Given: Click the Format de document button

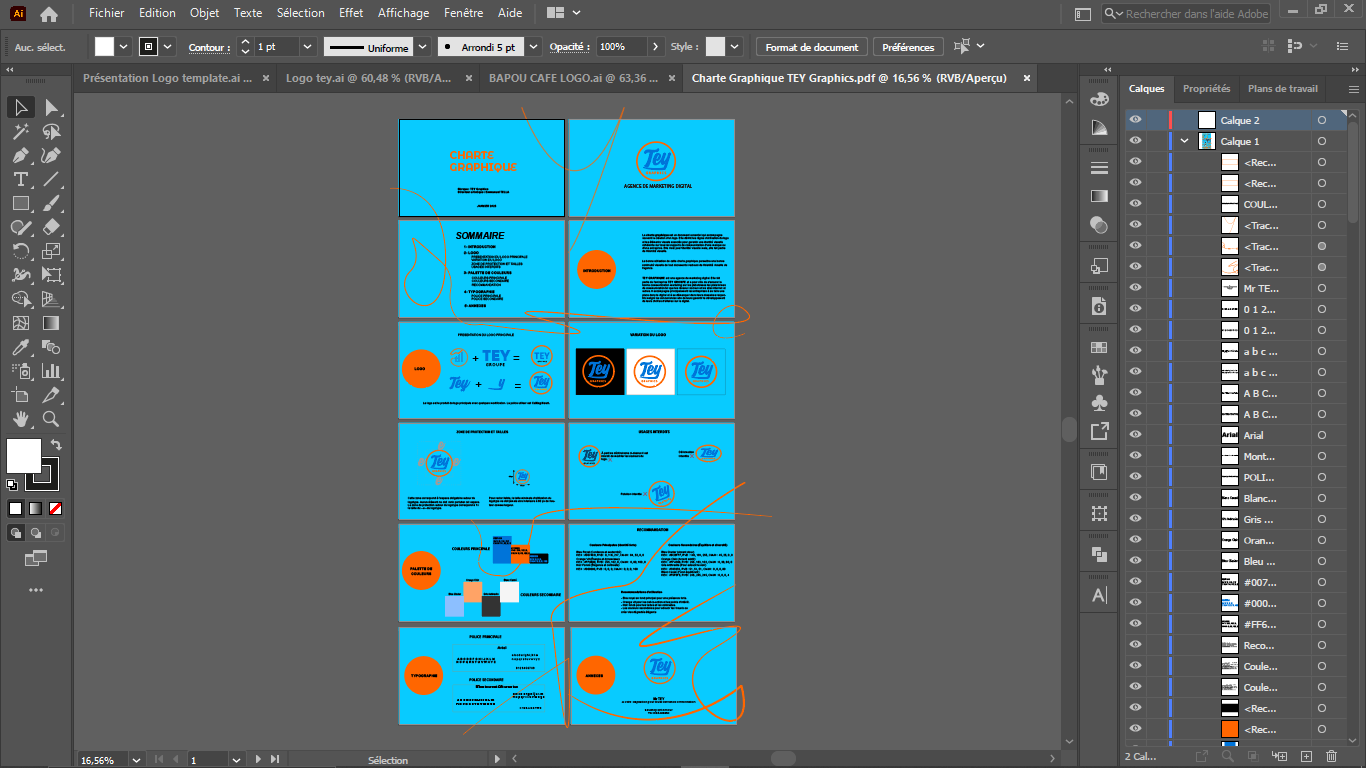Looking at the screenshot, I should click(811, 47).
